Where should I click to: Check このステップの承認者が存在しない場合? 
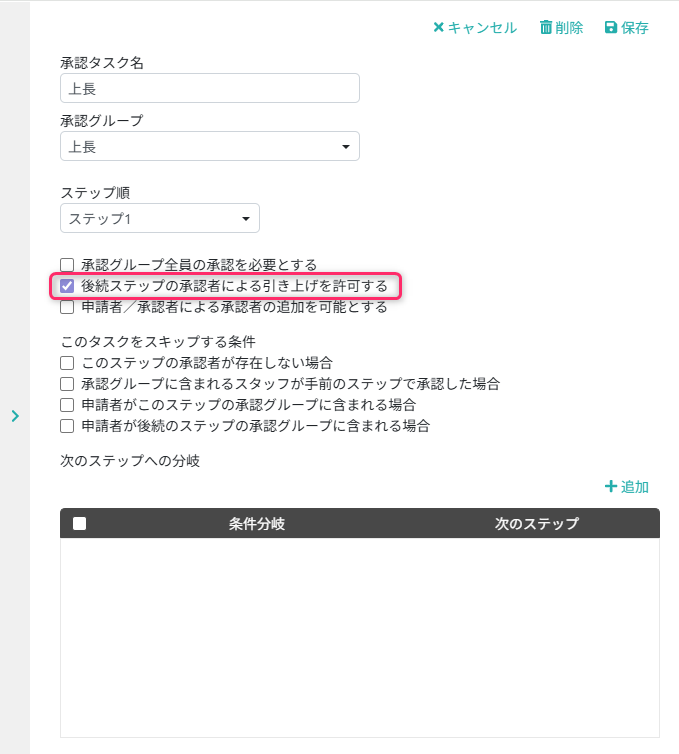(67, 362)
